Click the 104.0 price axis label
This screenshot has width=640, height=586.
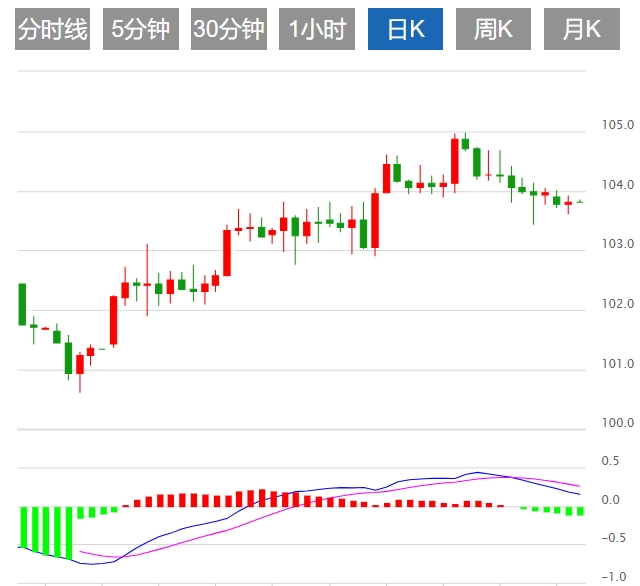(x=618, y=185)
